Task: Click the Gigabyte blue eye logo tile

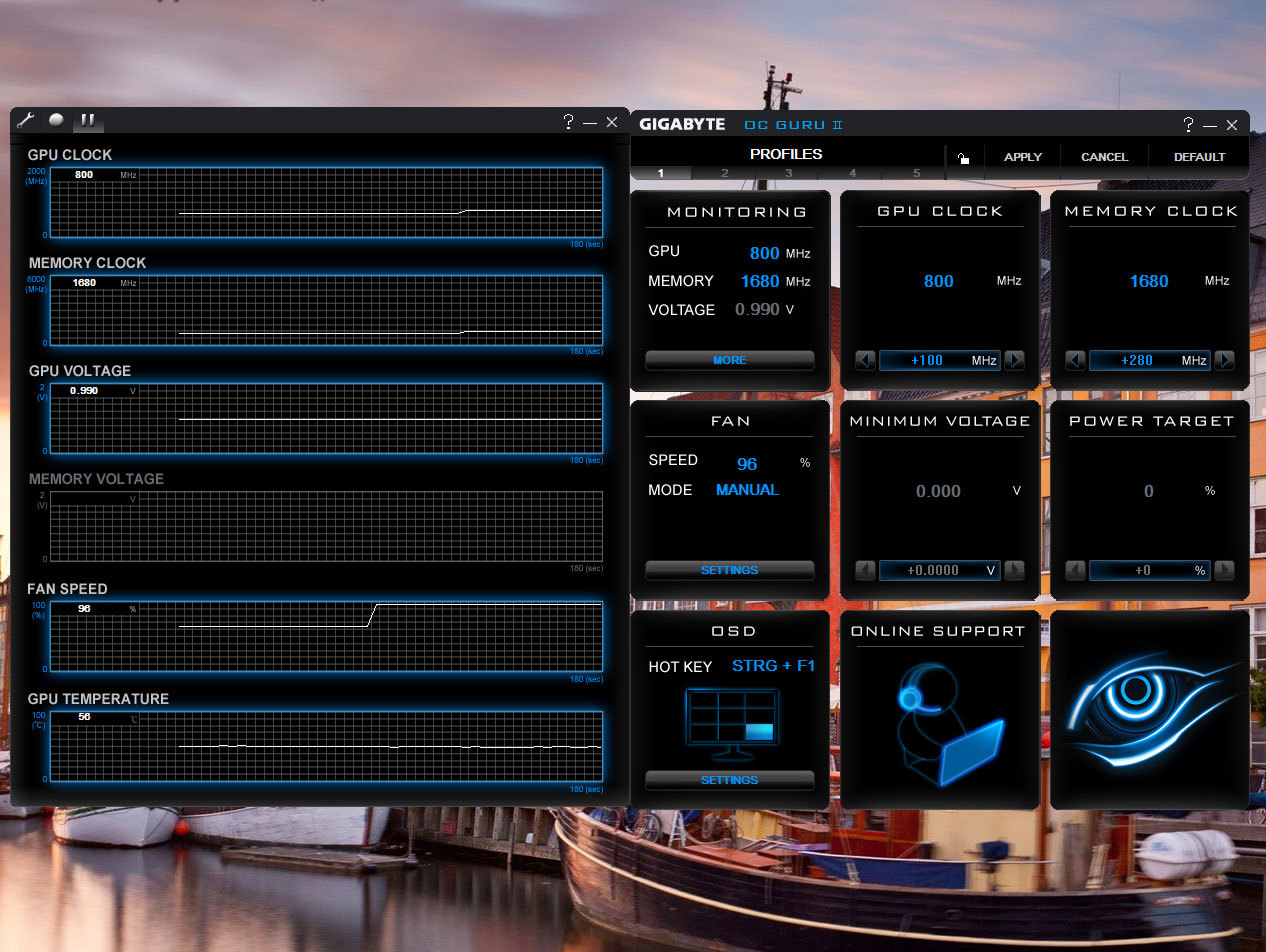Action: point(1150,709)
